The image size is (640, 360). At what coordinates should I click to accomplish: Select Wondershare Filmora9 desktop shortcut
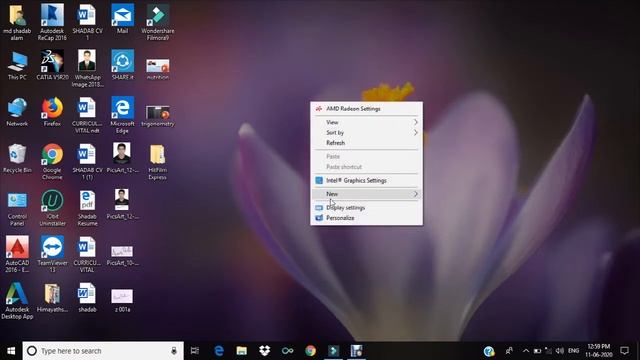(x=158, y=22)
